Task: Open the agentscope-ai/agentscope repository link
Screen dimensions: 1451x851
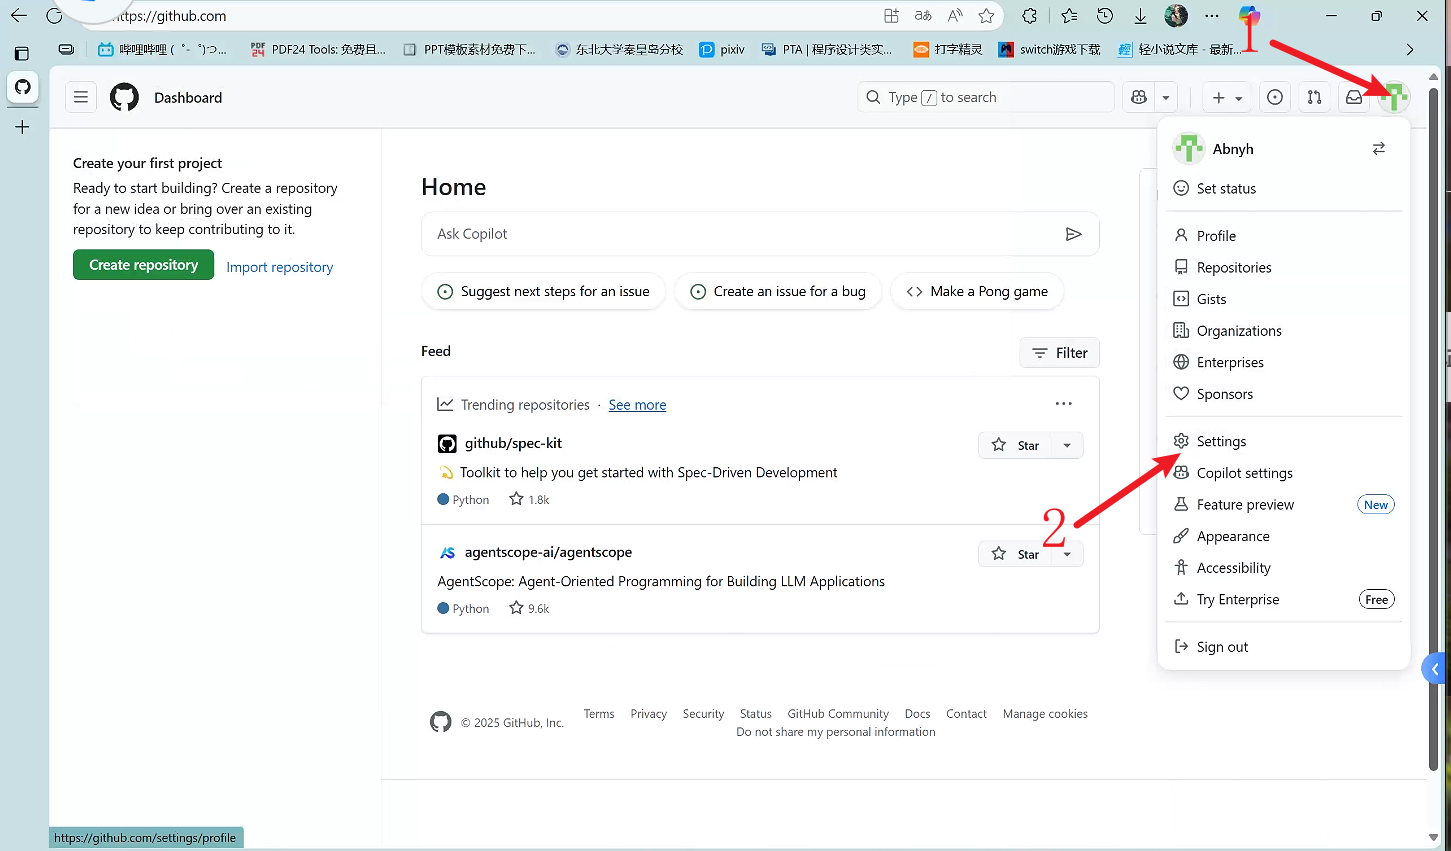Action: click(x=548, y=552)
